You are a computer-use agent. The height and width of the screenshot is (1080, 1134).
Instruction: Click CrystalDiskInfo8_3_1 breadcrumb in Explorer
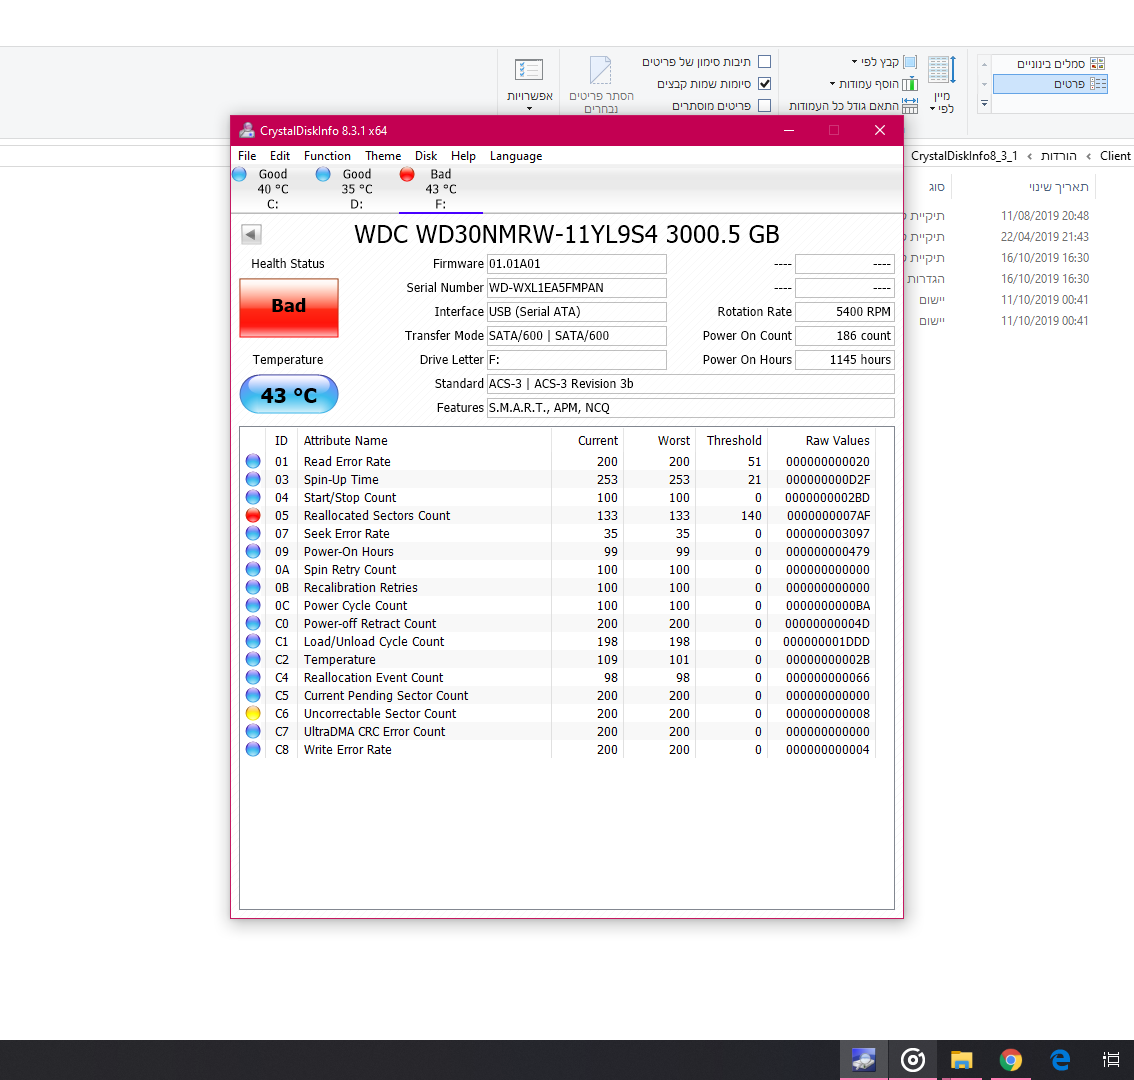coord(964,156)
